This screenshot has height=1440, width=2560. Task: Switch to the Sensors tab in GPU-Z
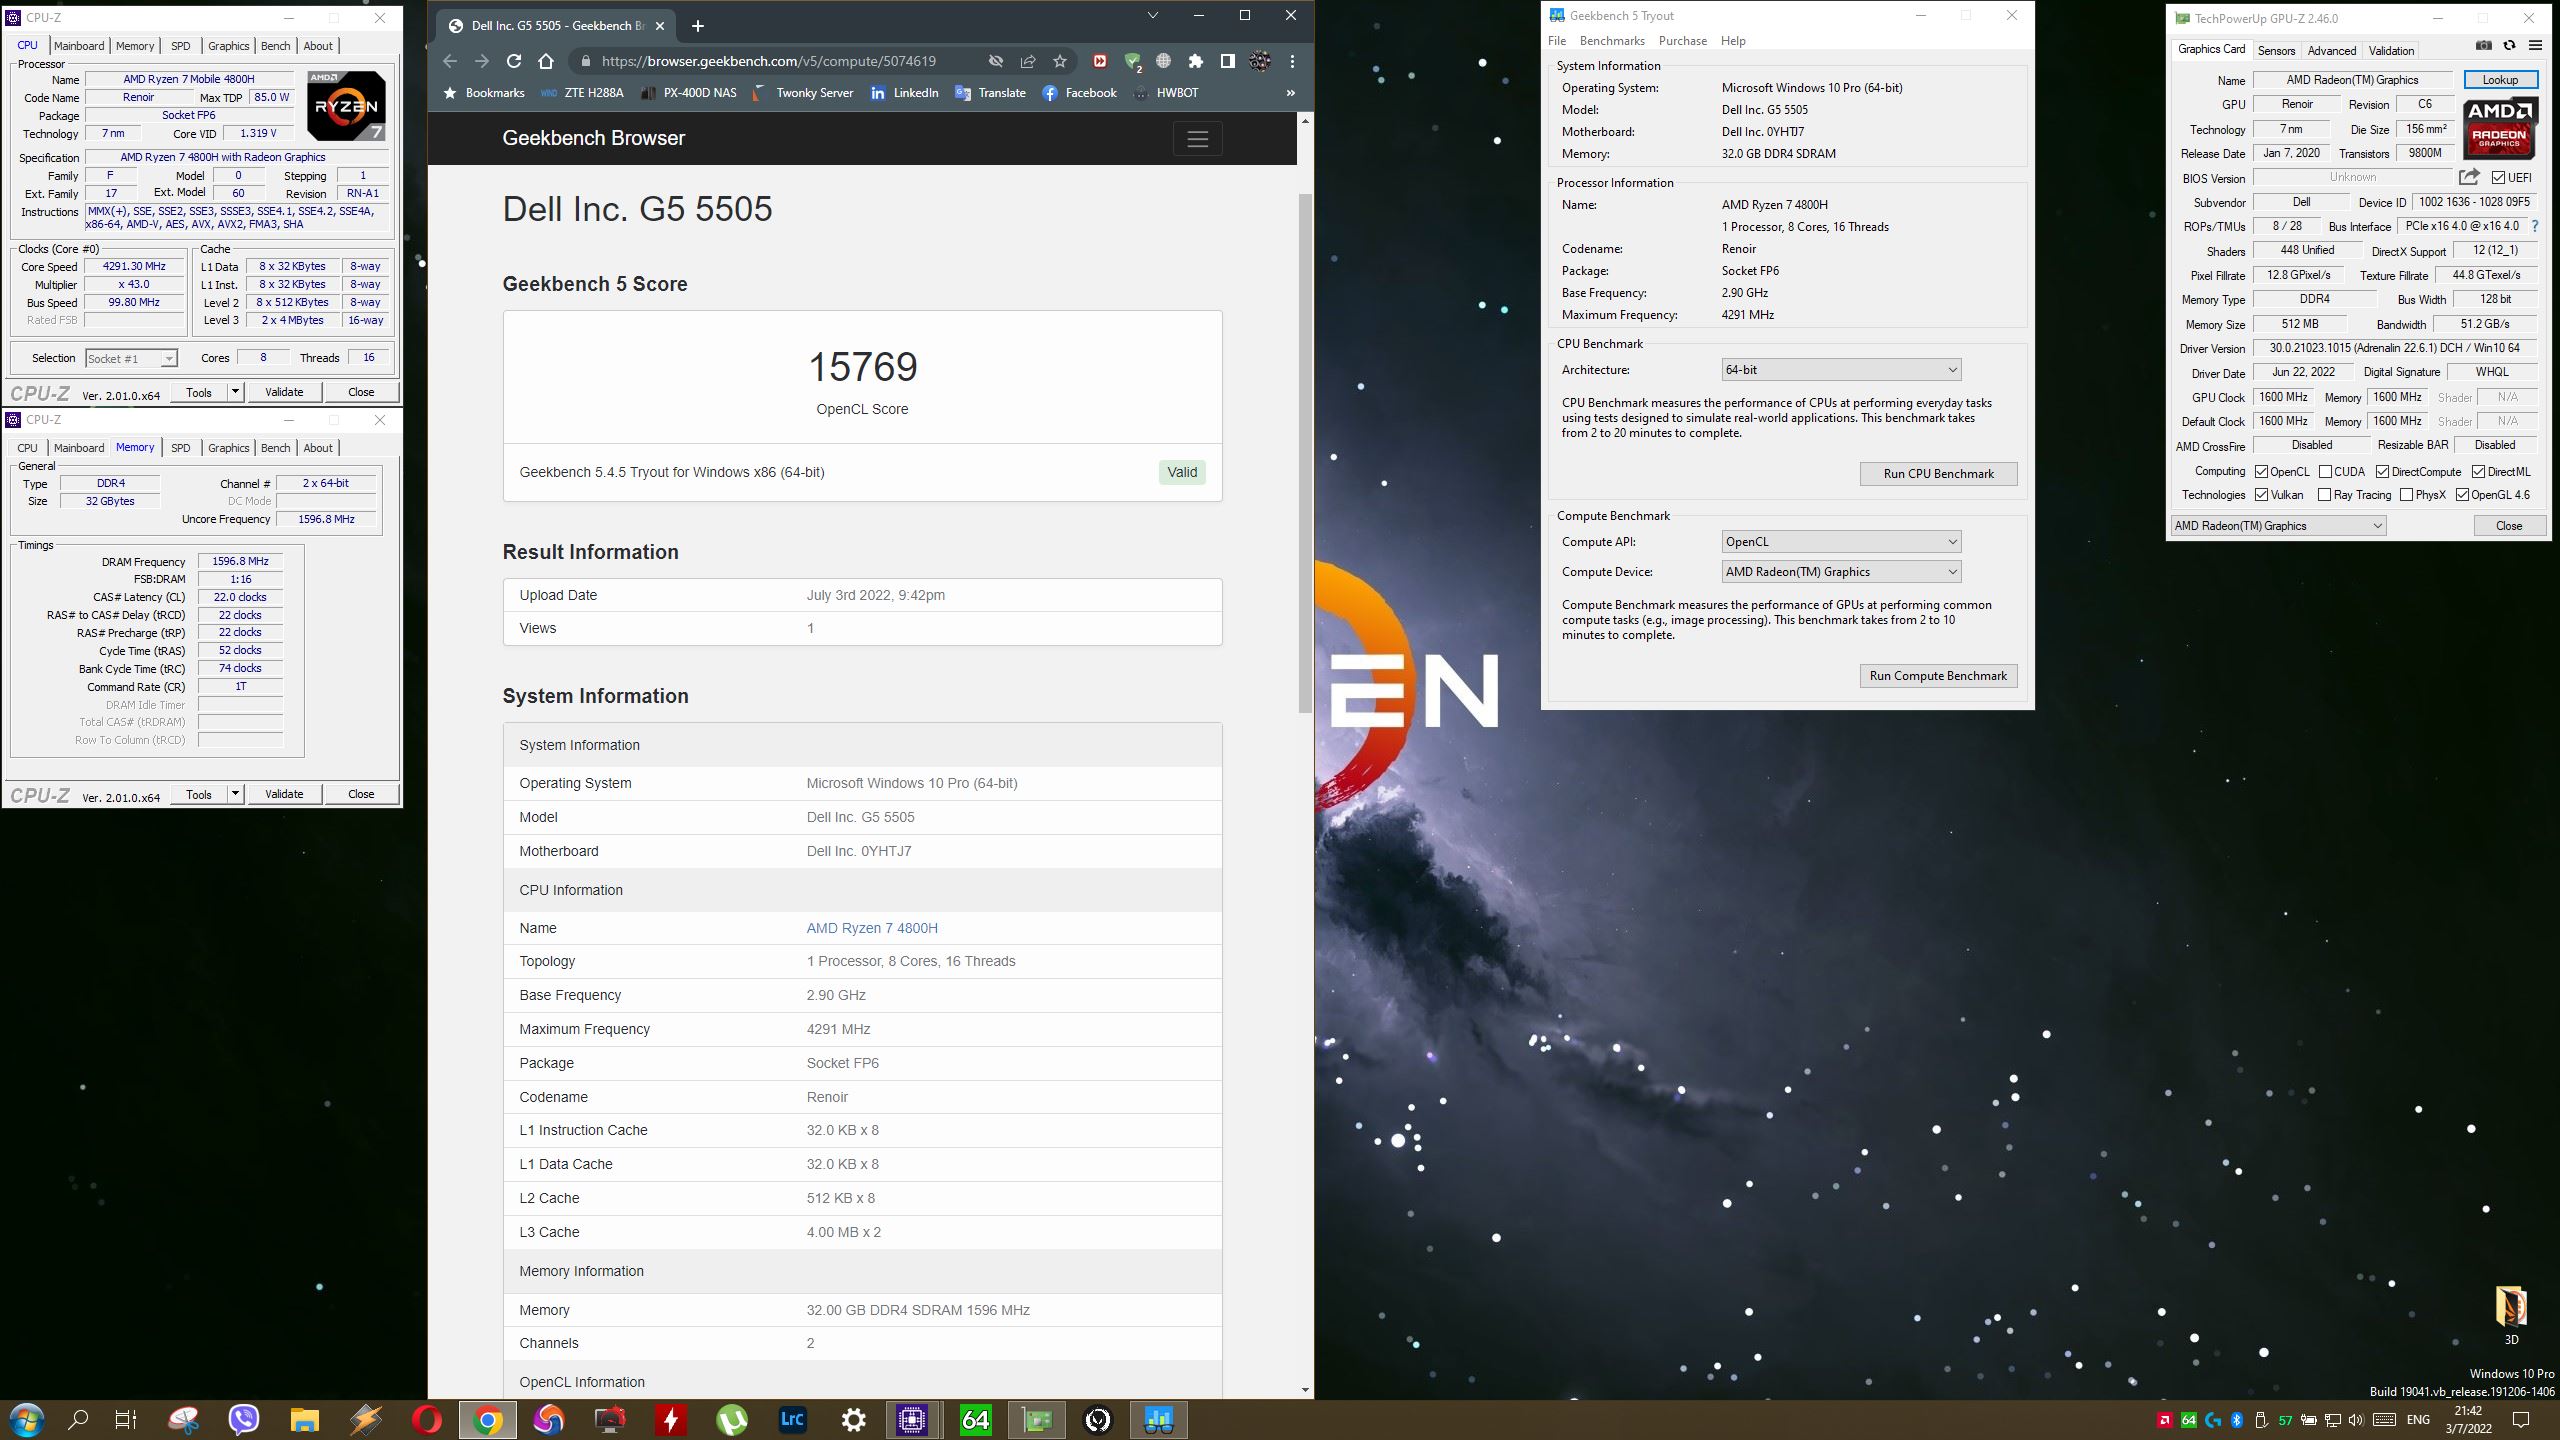(x=2276, y=50)
